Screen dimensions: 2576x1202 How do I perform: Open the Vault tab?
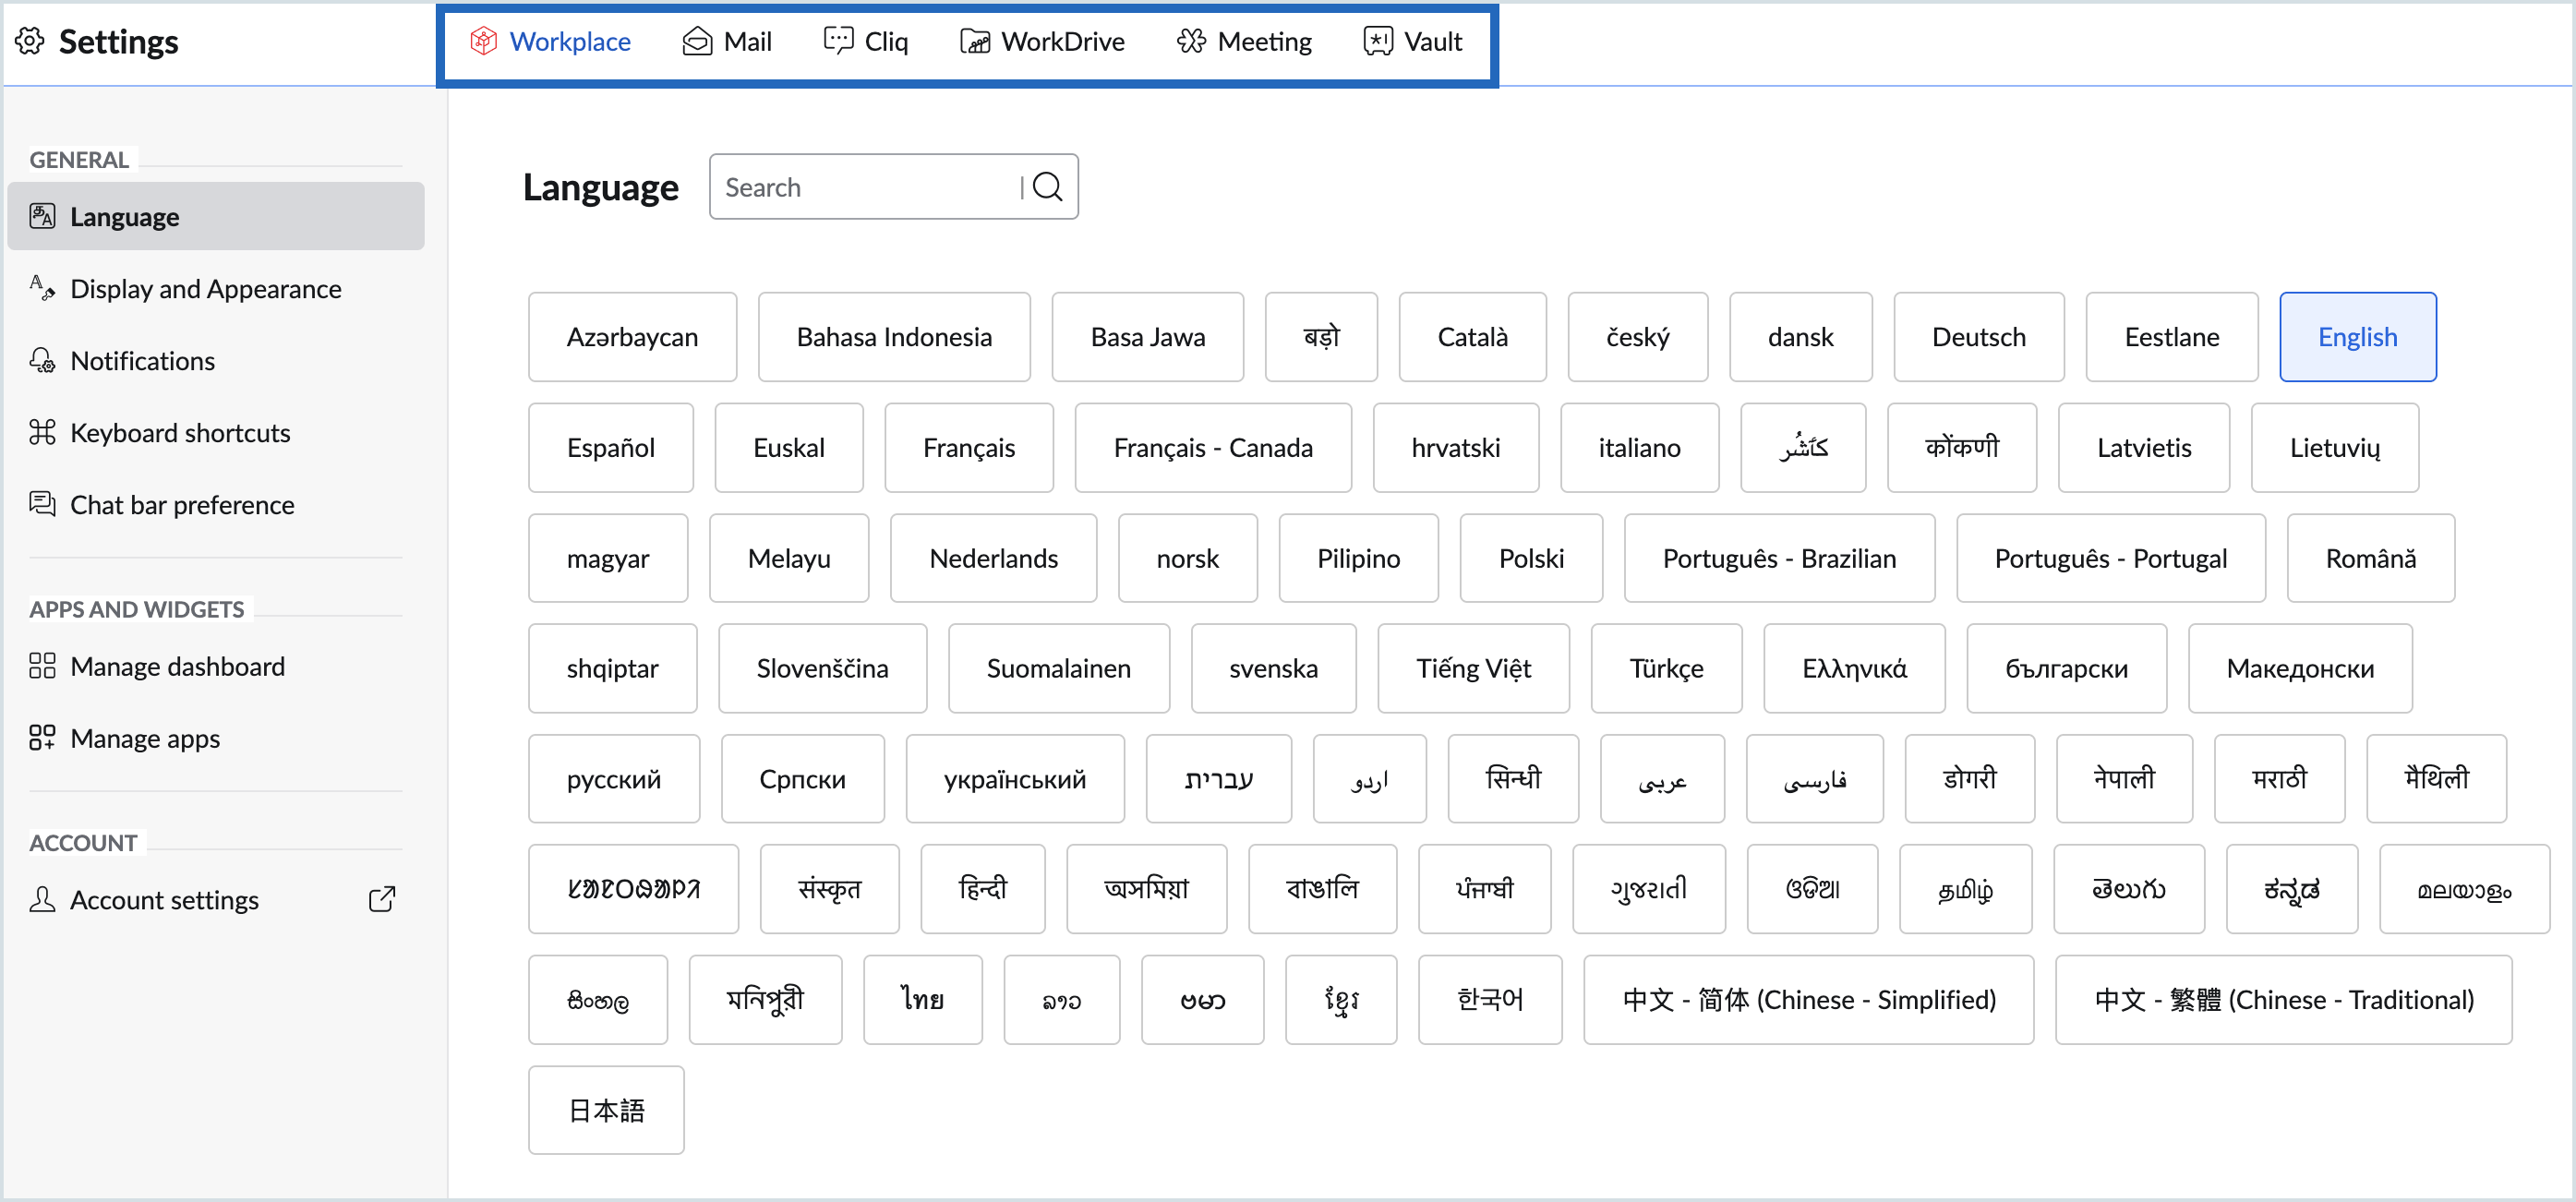coord(1413,41)
